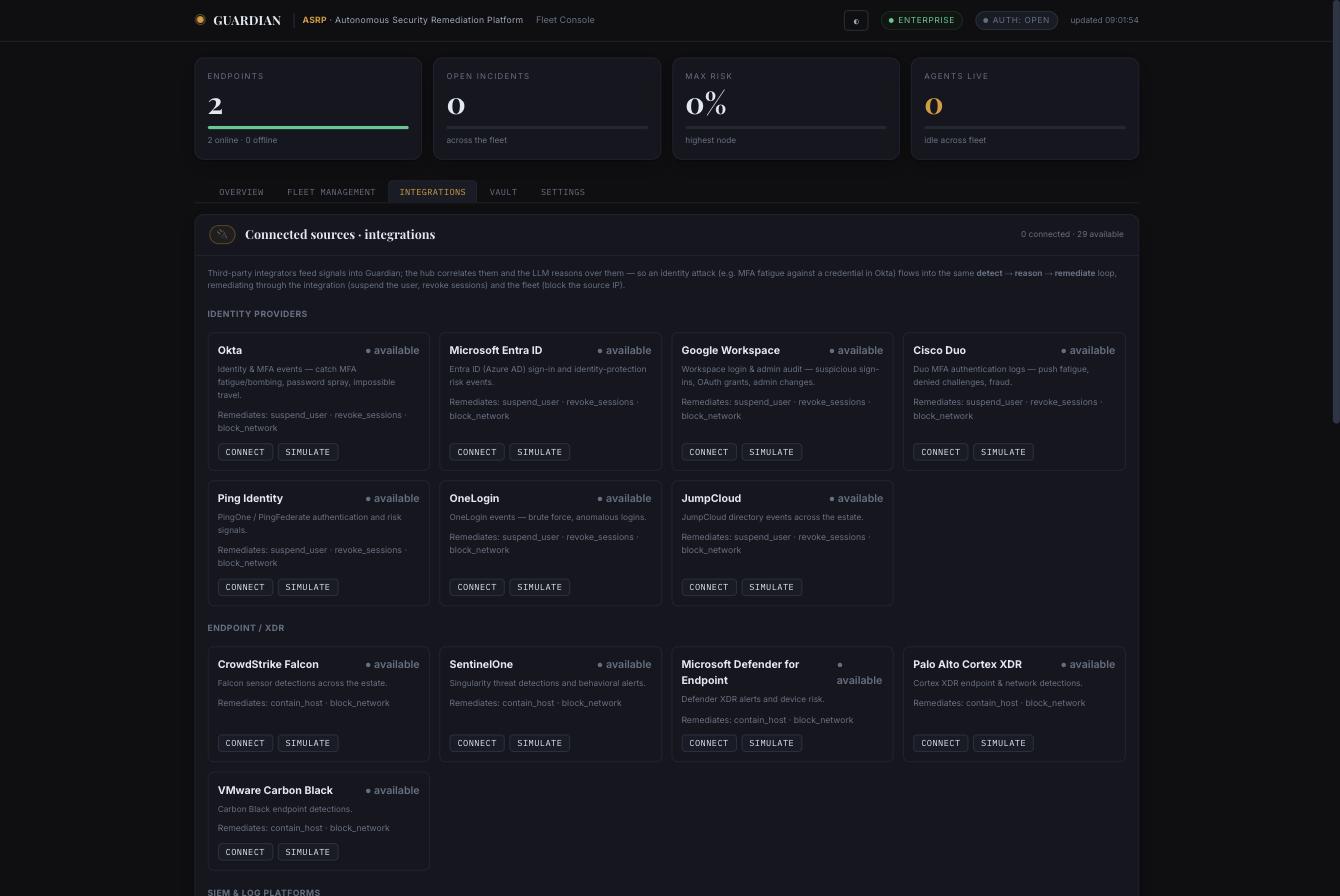The image size is (1340, 896).
Task: Click the VMware Carbon Black title
Action: (x=275, y=790)
